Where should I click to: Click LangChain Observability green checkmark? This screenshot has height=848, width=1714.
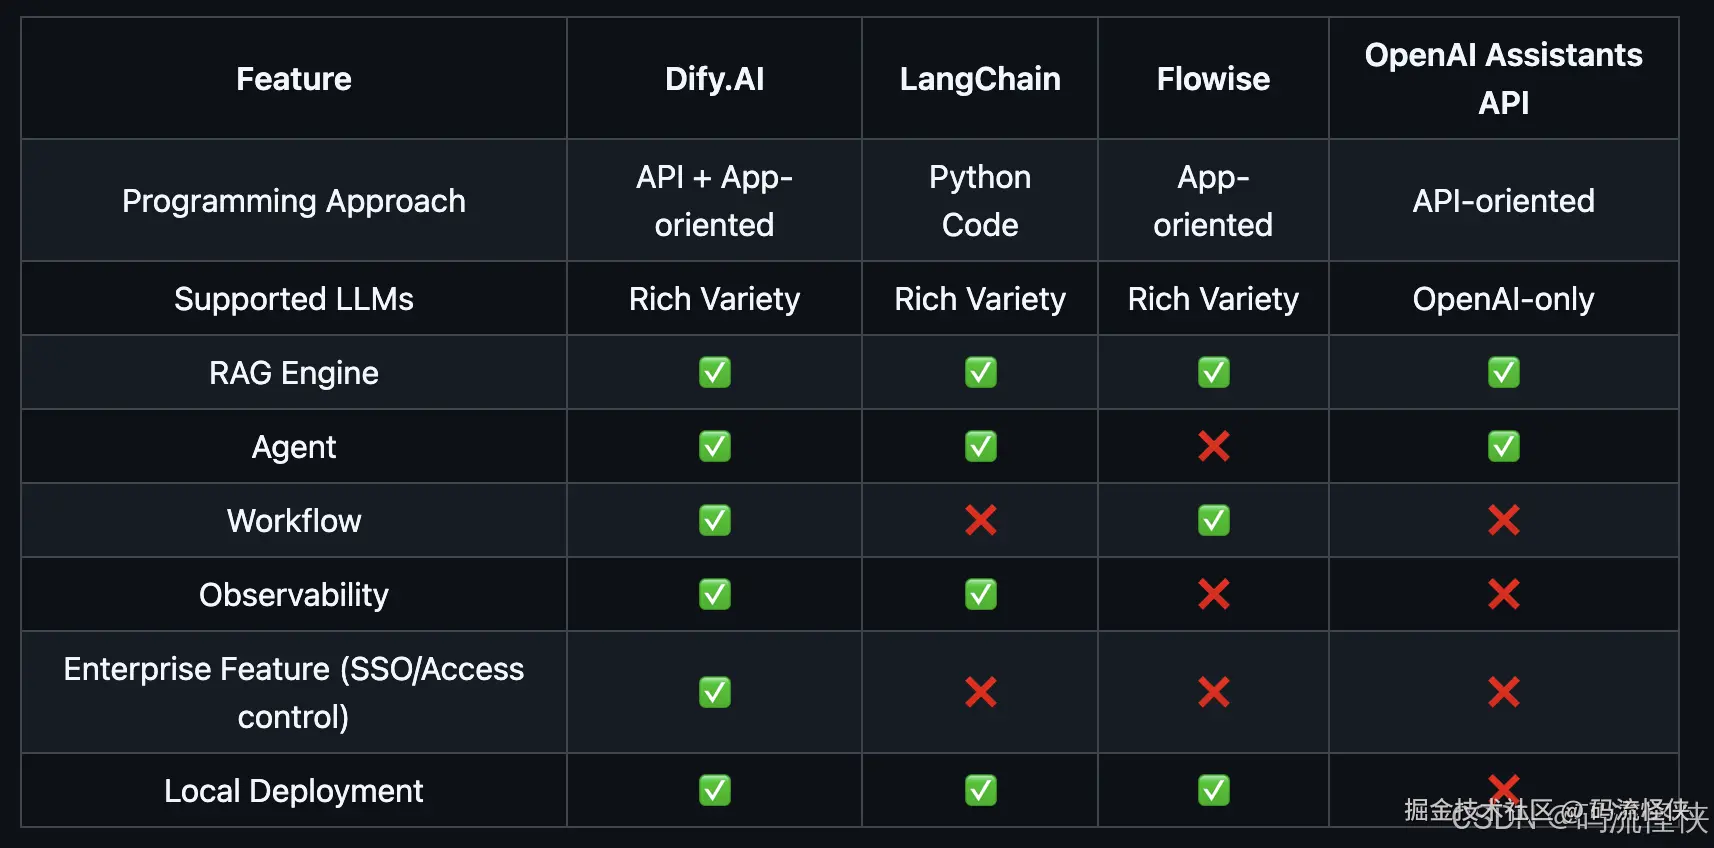(980, 594)
